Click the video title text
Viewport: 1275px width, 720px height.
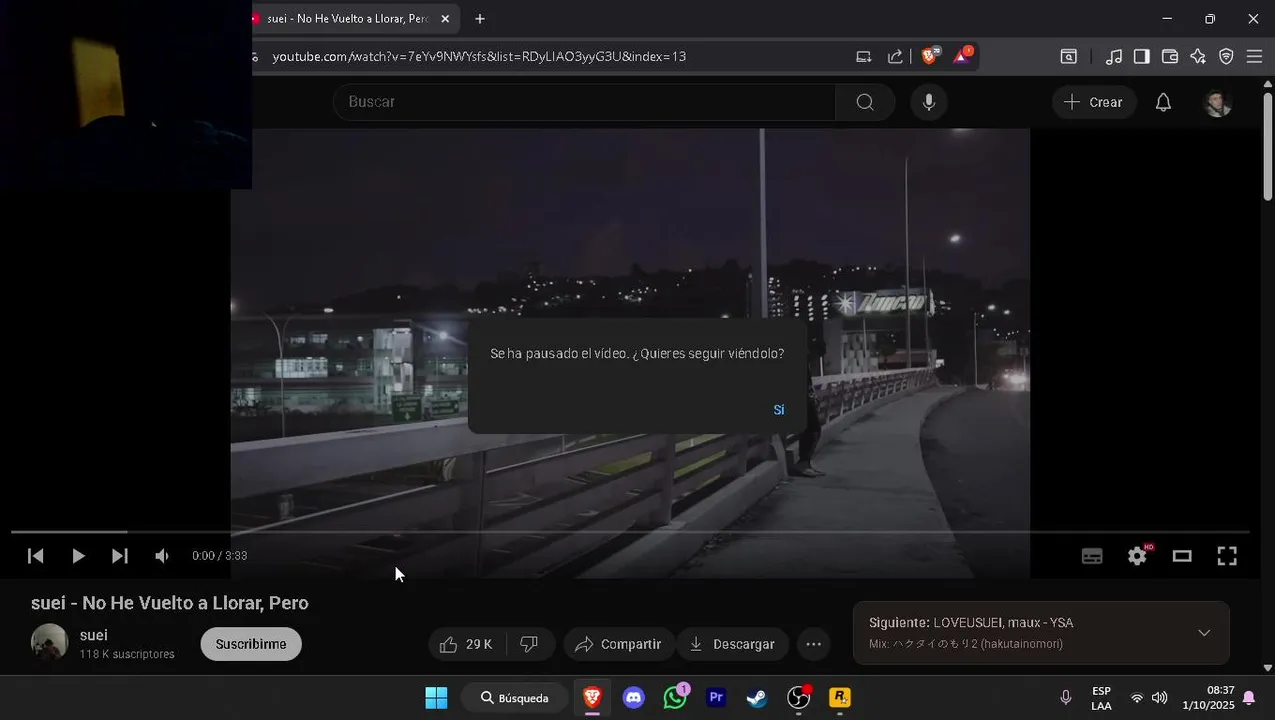(170, 603)
